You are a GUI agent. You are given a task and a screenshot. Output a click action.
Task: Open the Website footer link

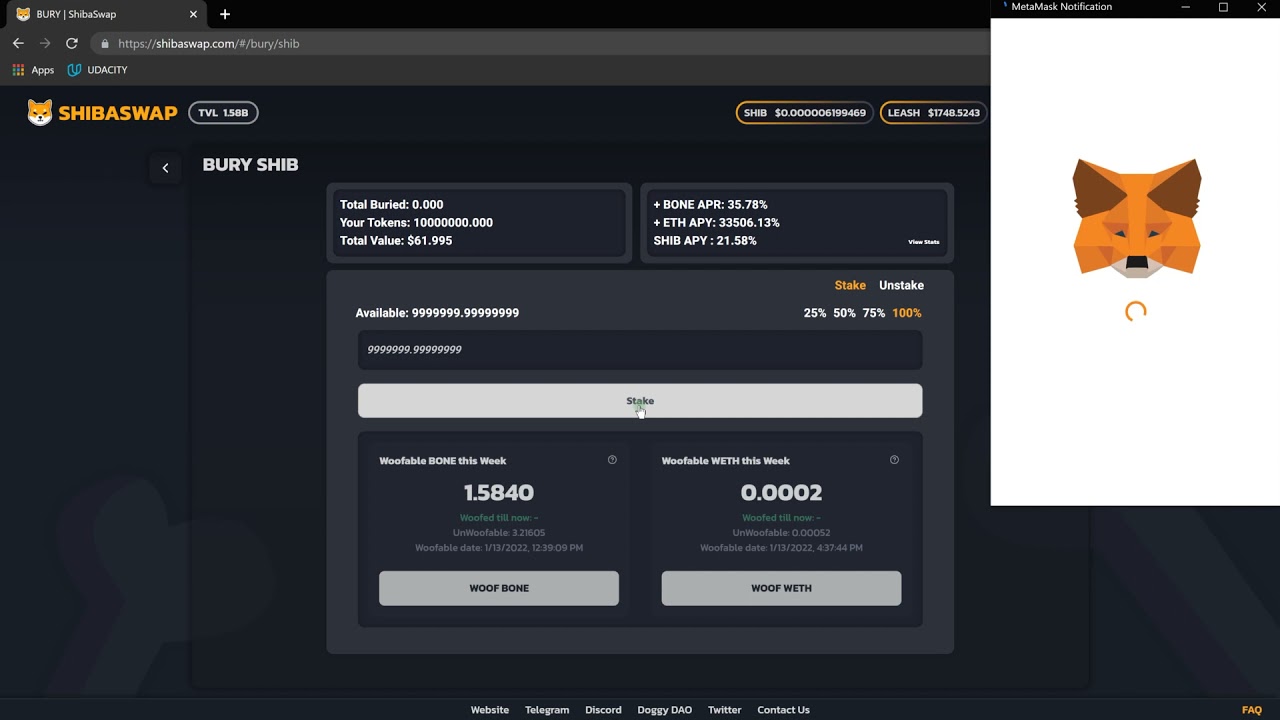[490, 710]
